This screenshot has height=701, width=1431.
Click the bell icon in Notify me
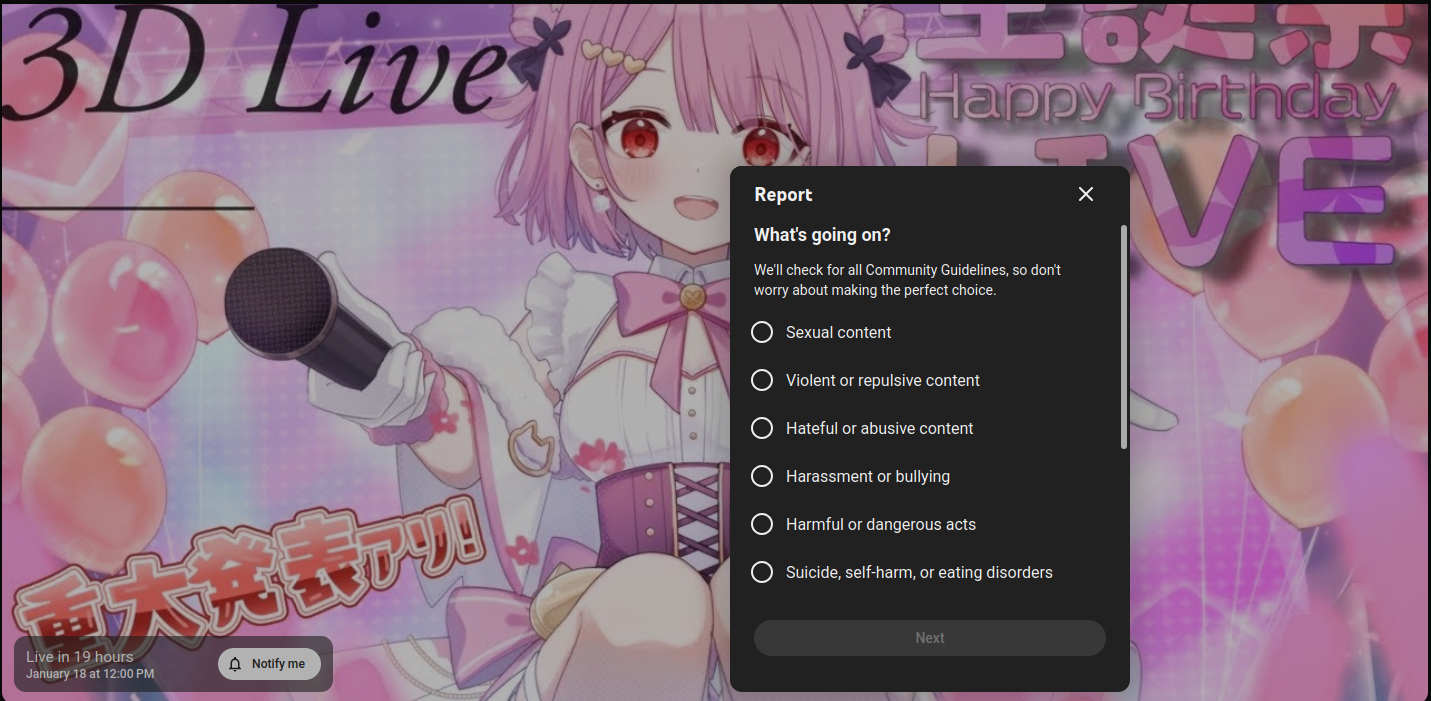tap(235, 664)
